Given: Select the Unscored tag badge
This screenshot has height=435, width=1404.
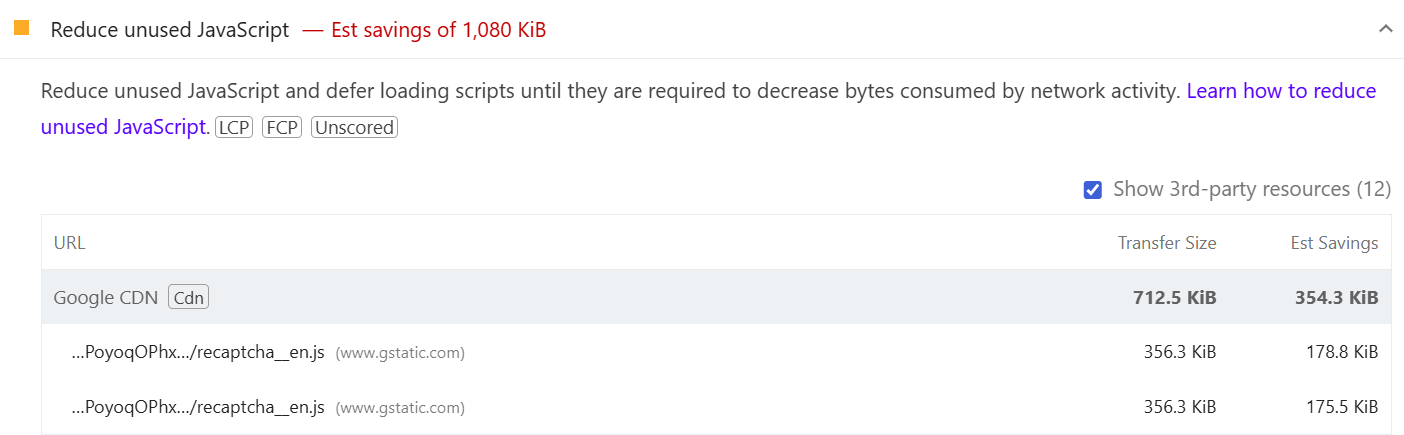Looking at the screenshot, I should 354,128.
